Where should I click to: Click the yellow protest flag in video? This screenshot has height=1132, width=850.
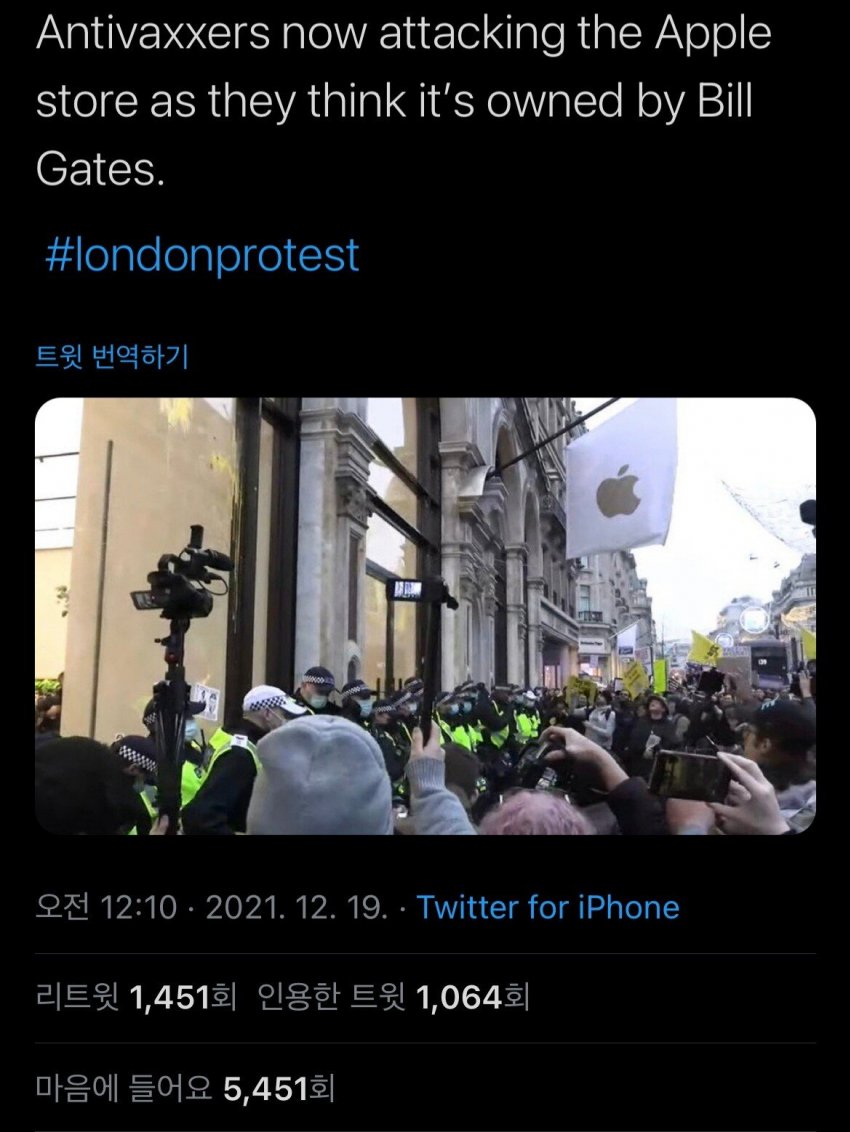click(x=706, y=649)
